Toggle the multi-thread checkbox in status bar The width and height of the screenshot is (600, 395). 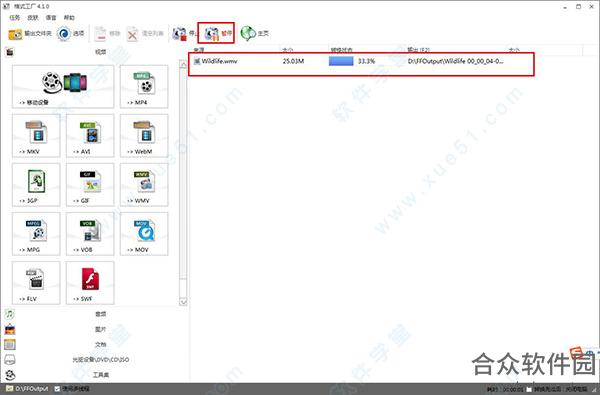(57, 389)
